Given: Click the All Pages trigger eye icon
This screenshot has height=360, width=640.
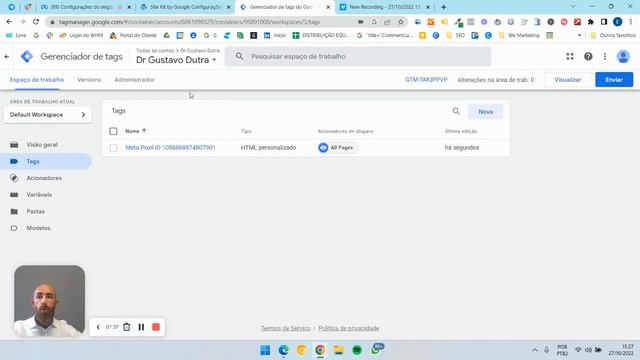Looking at the screenshot, I should pos(323,147).
